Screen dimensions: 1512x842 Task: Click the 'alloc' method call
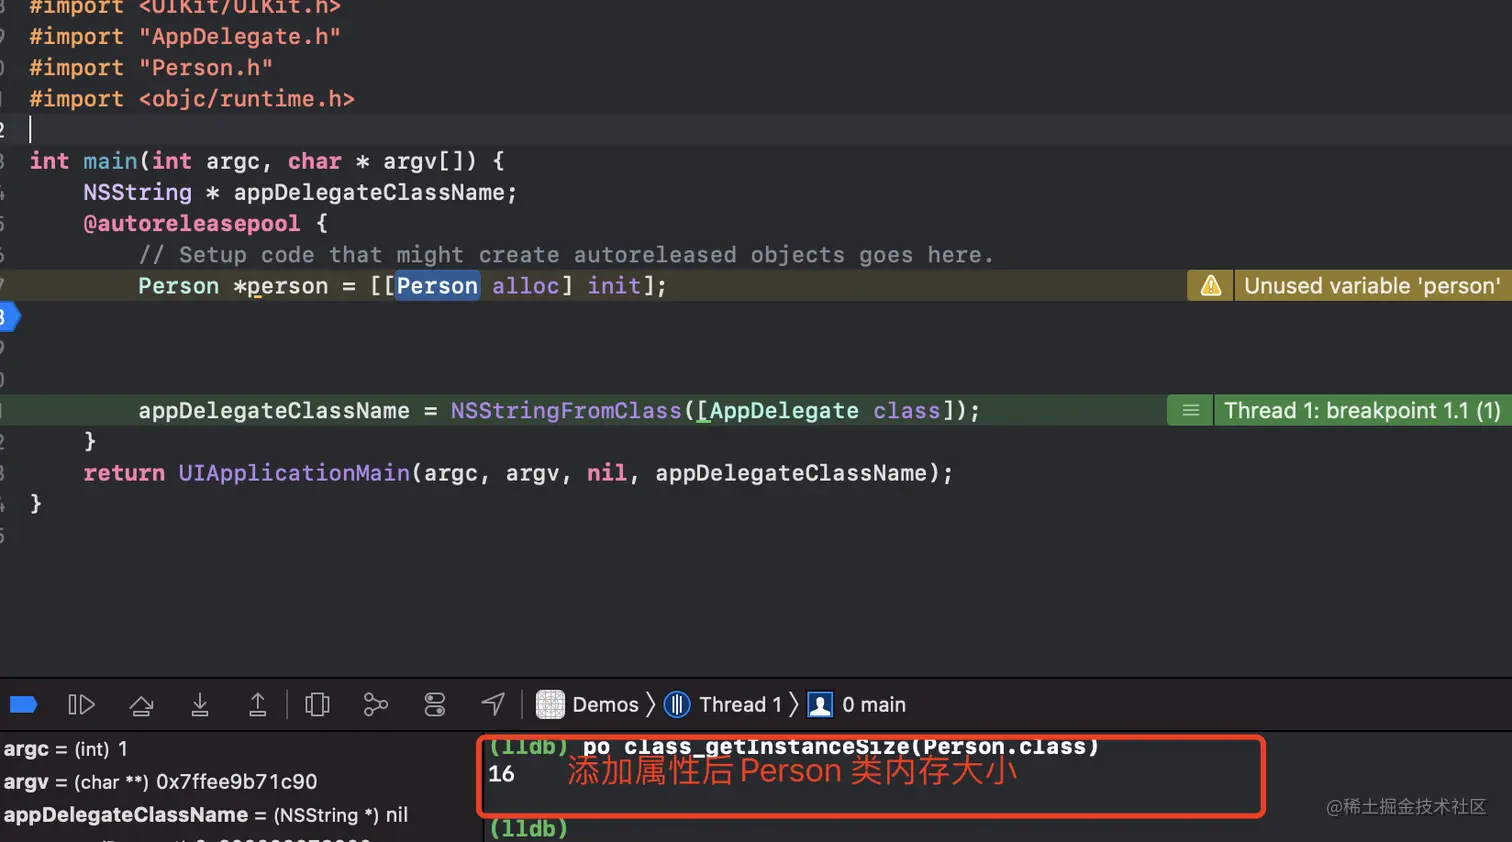click(526, 286)
